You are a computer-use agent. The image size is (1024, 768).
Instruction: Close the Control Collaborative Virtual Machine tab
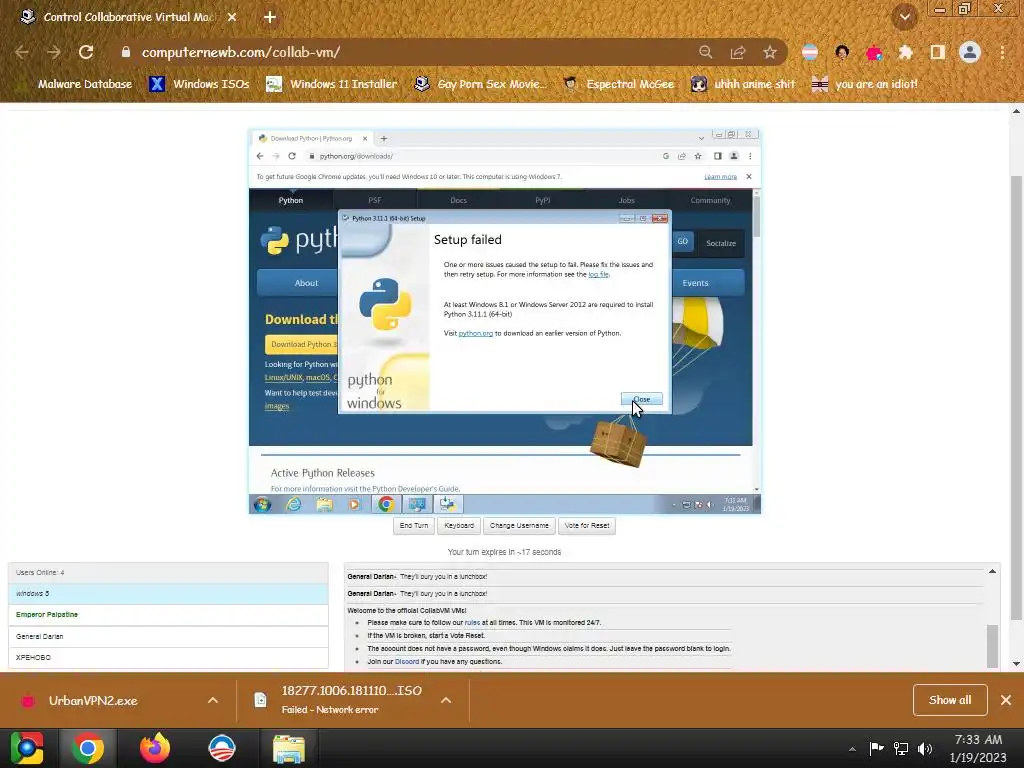point(232,17)
